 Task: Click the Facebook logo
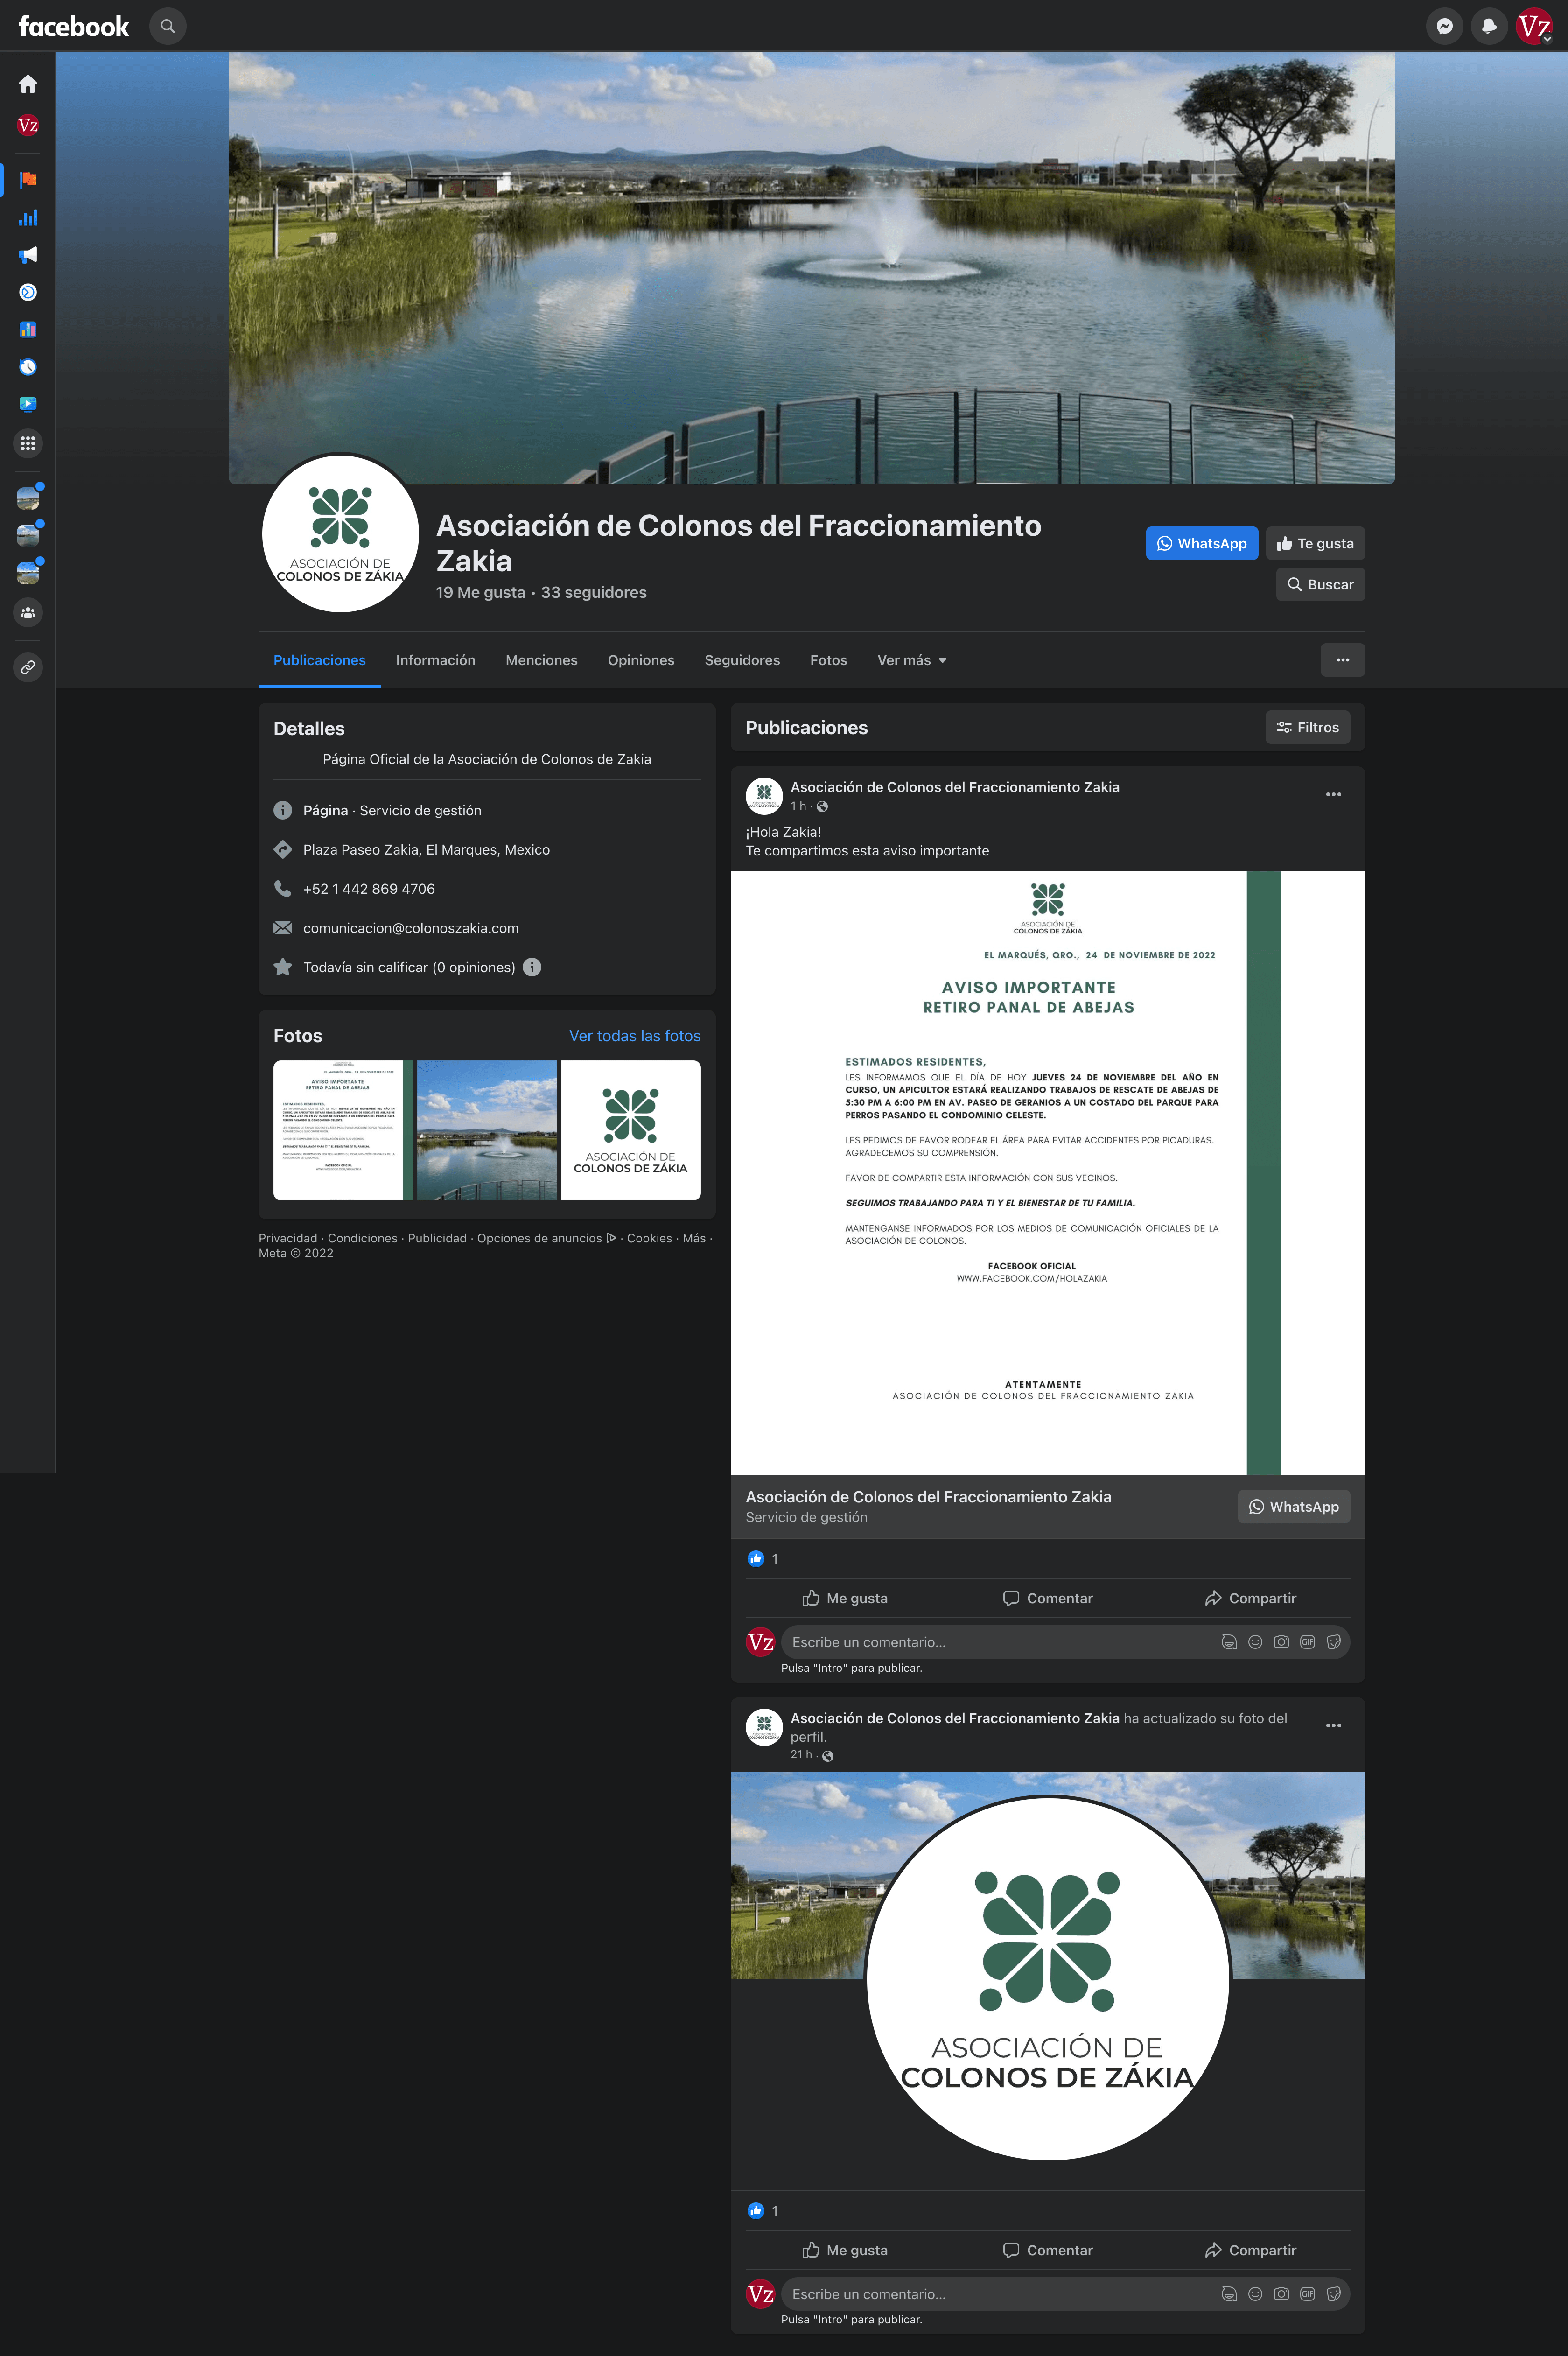point(74,26)
